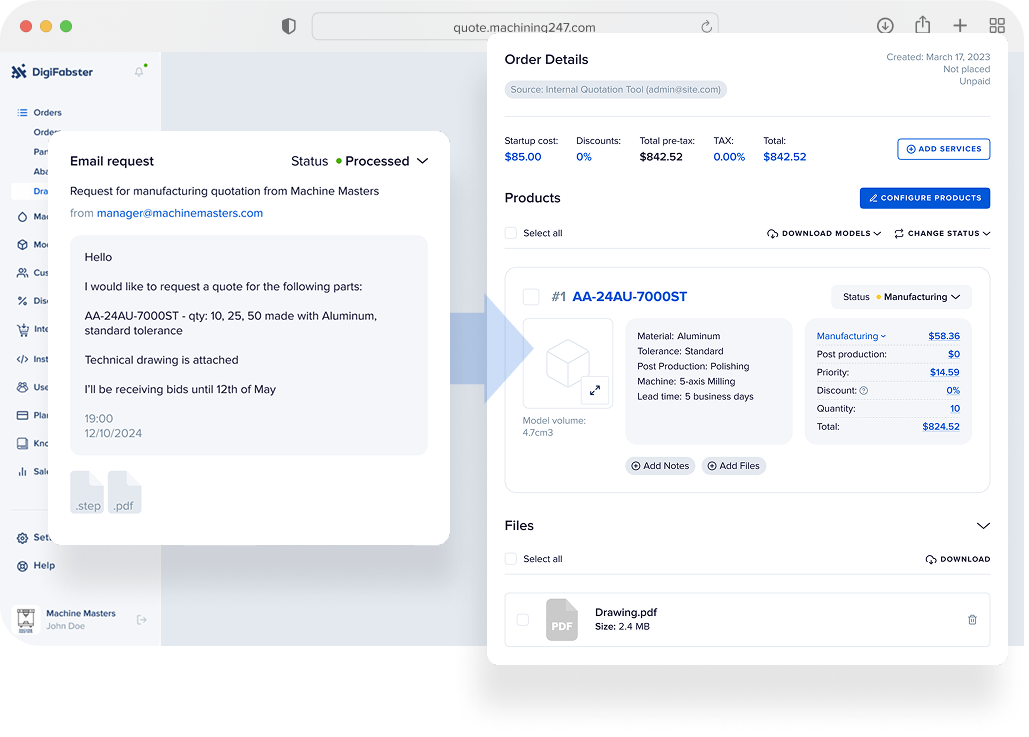Open Manufacturing price dropdown in cost panel
The image size is (1029, 737).
(850, 336)
